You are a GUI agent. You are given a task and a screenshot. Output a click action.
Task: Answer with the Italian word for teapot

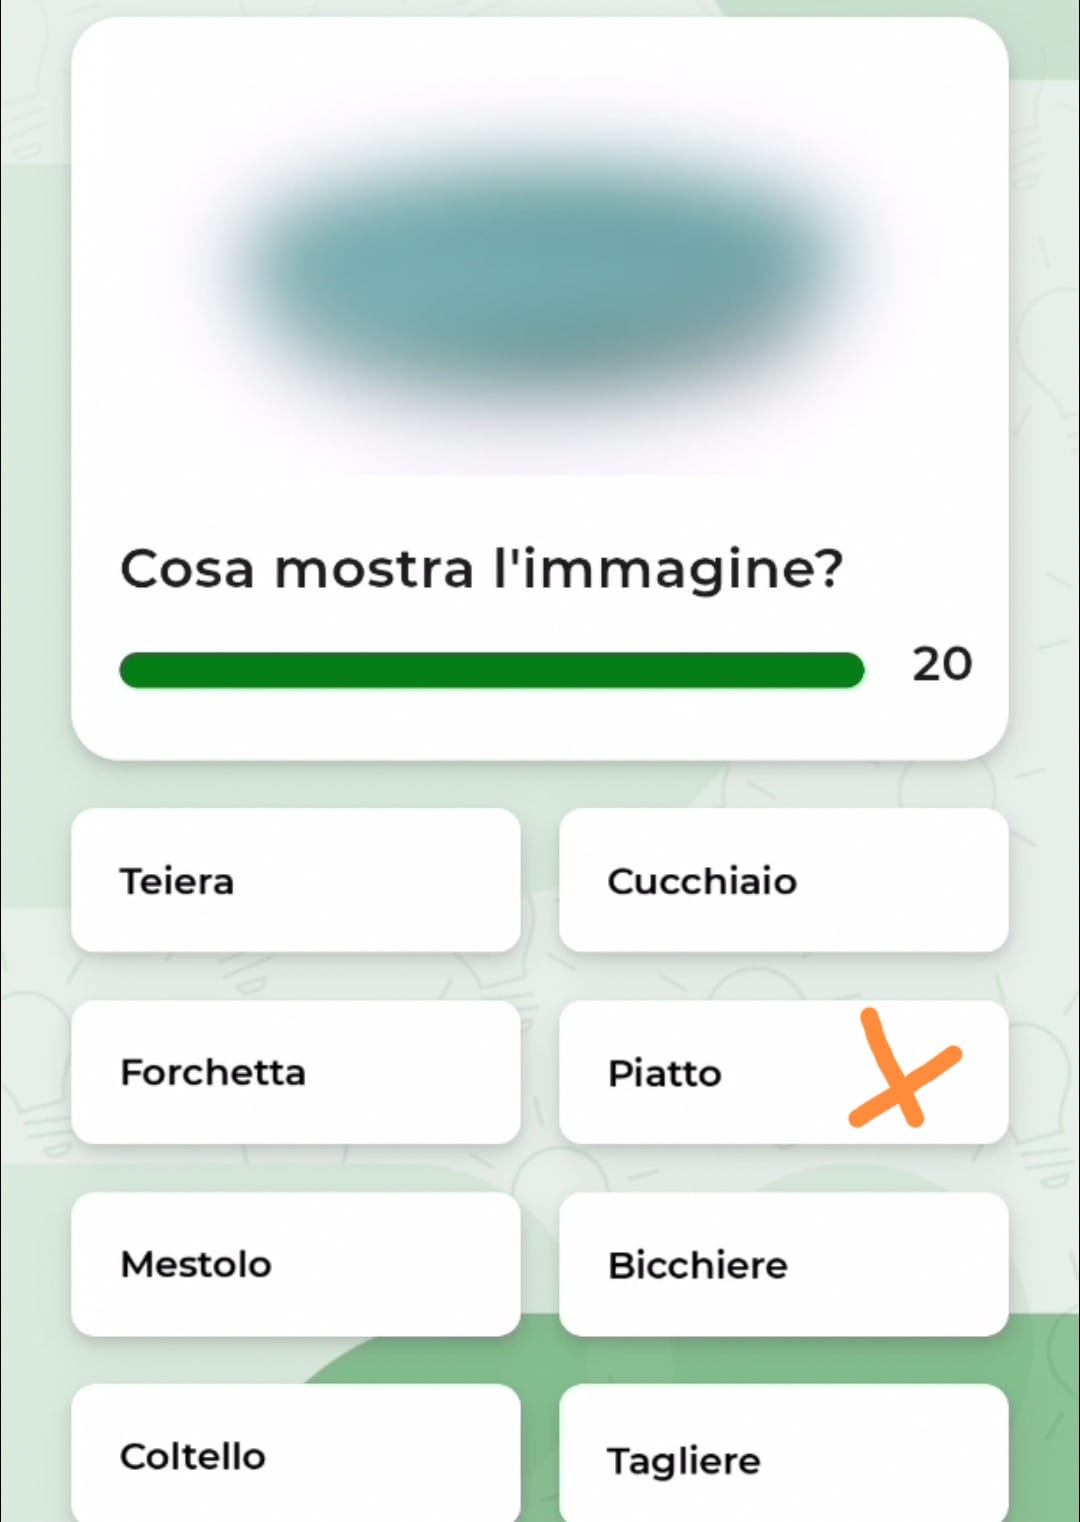point(296,880)
